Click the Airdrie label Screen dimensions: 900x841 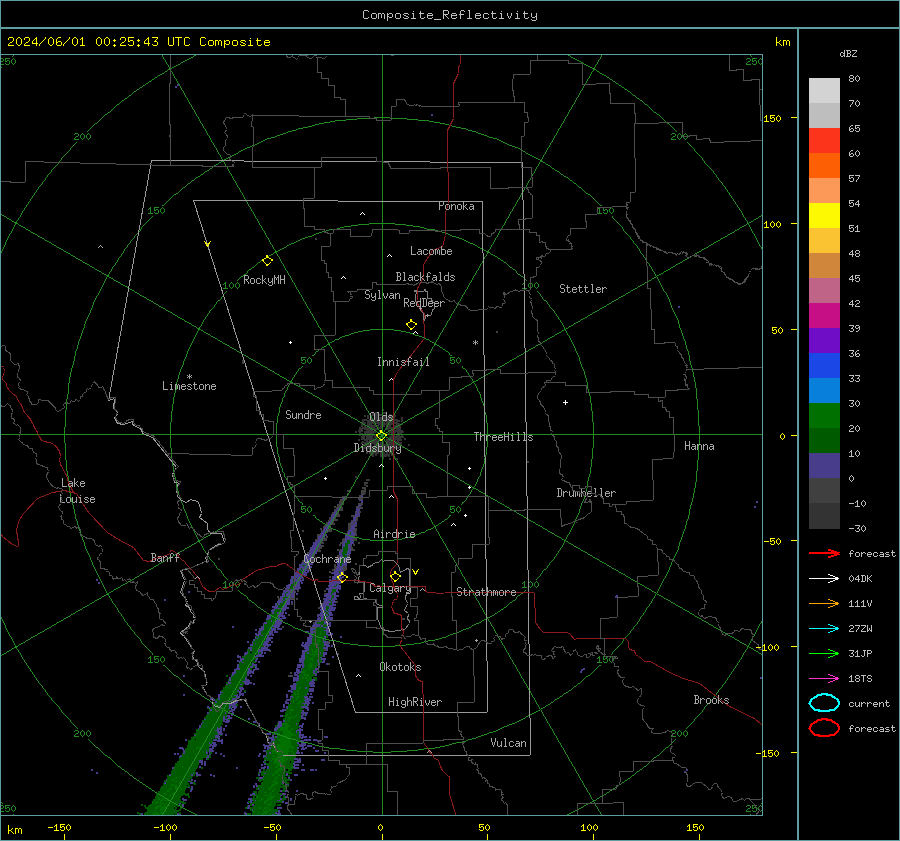coord(394,534)
